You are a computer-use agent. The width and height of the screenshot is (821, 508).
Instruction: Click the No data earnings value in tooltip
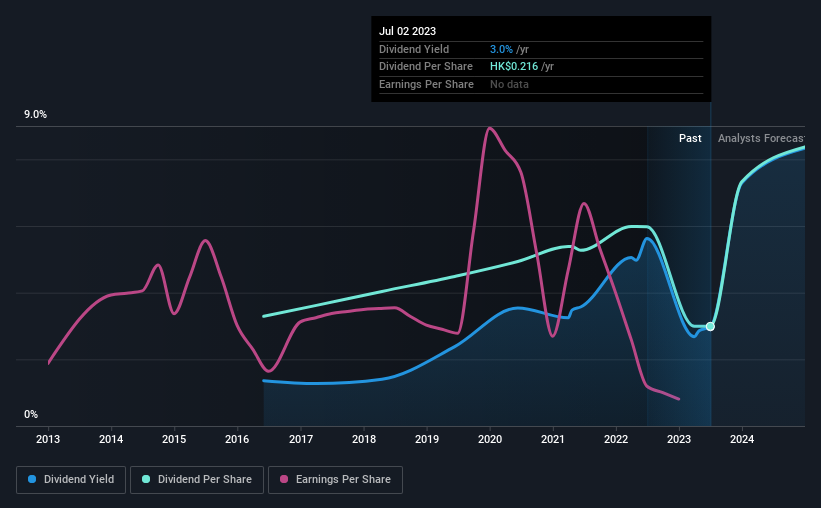coord(509,84)
